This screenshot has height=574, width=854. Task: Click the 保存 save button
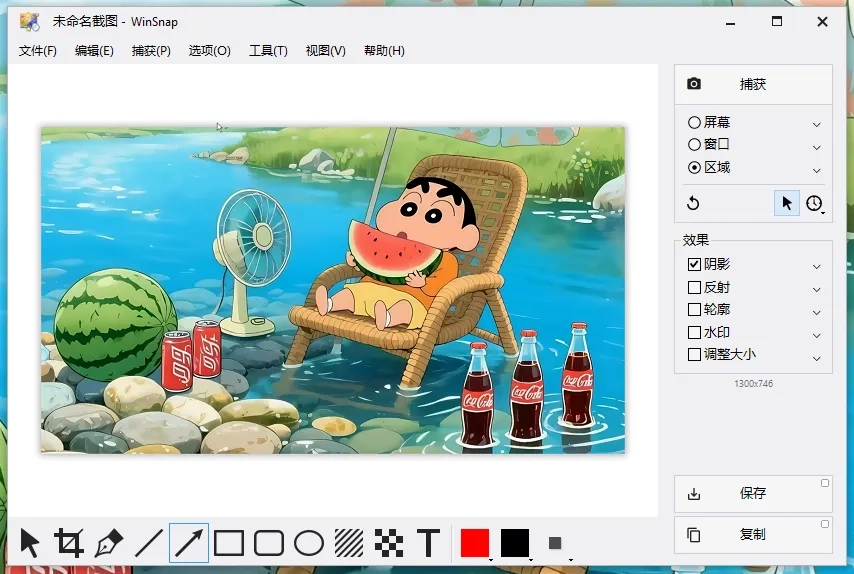pyautogui.click(x=753, y=494)
